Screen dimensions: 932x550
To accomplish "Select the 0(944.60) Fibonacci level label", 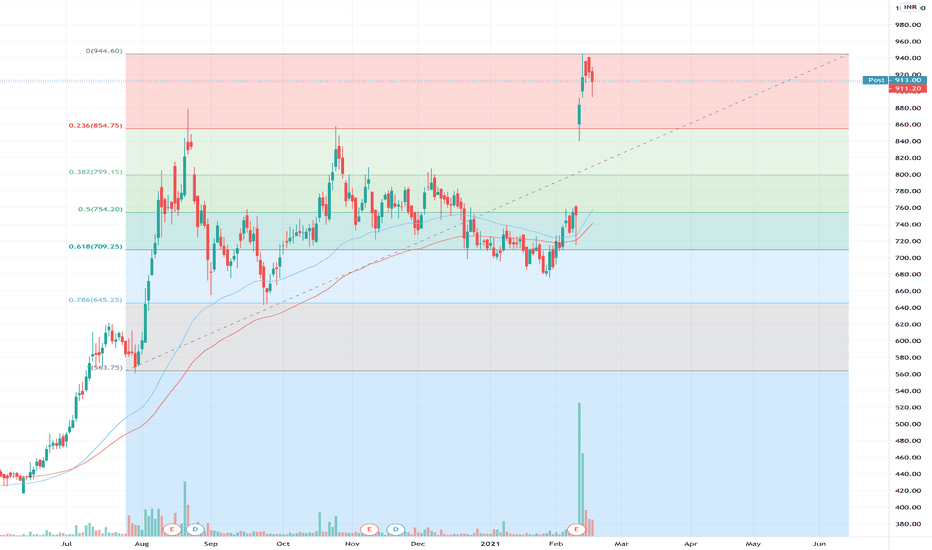I will click(104, 51).
